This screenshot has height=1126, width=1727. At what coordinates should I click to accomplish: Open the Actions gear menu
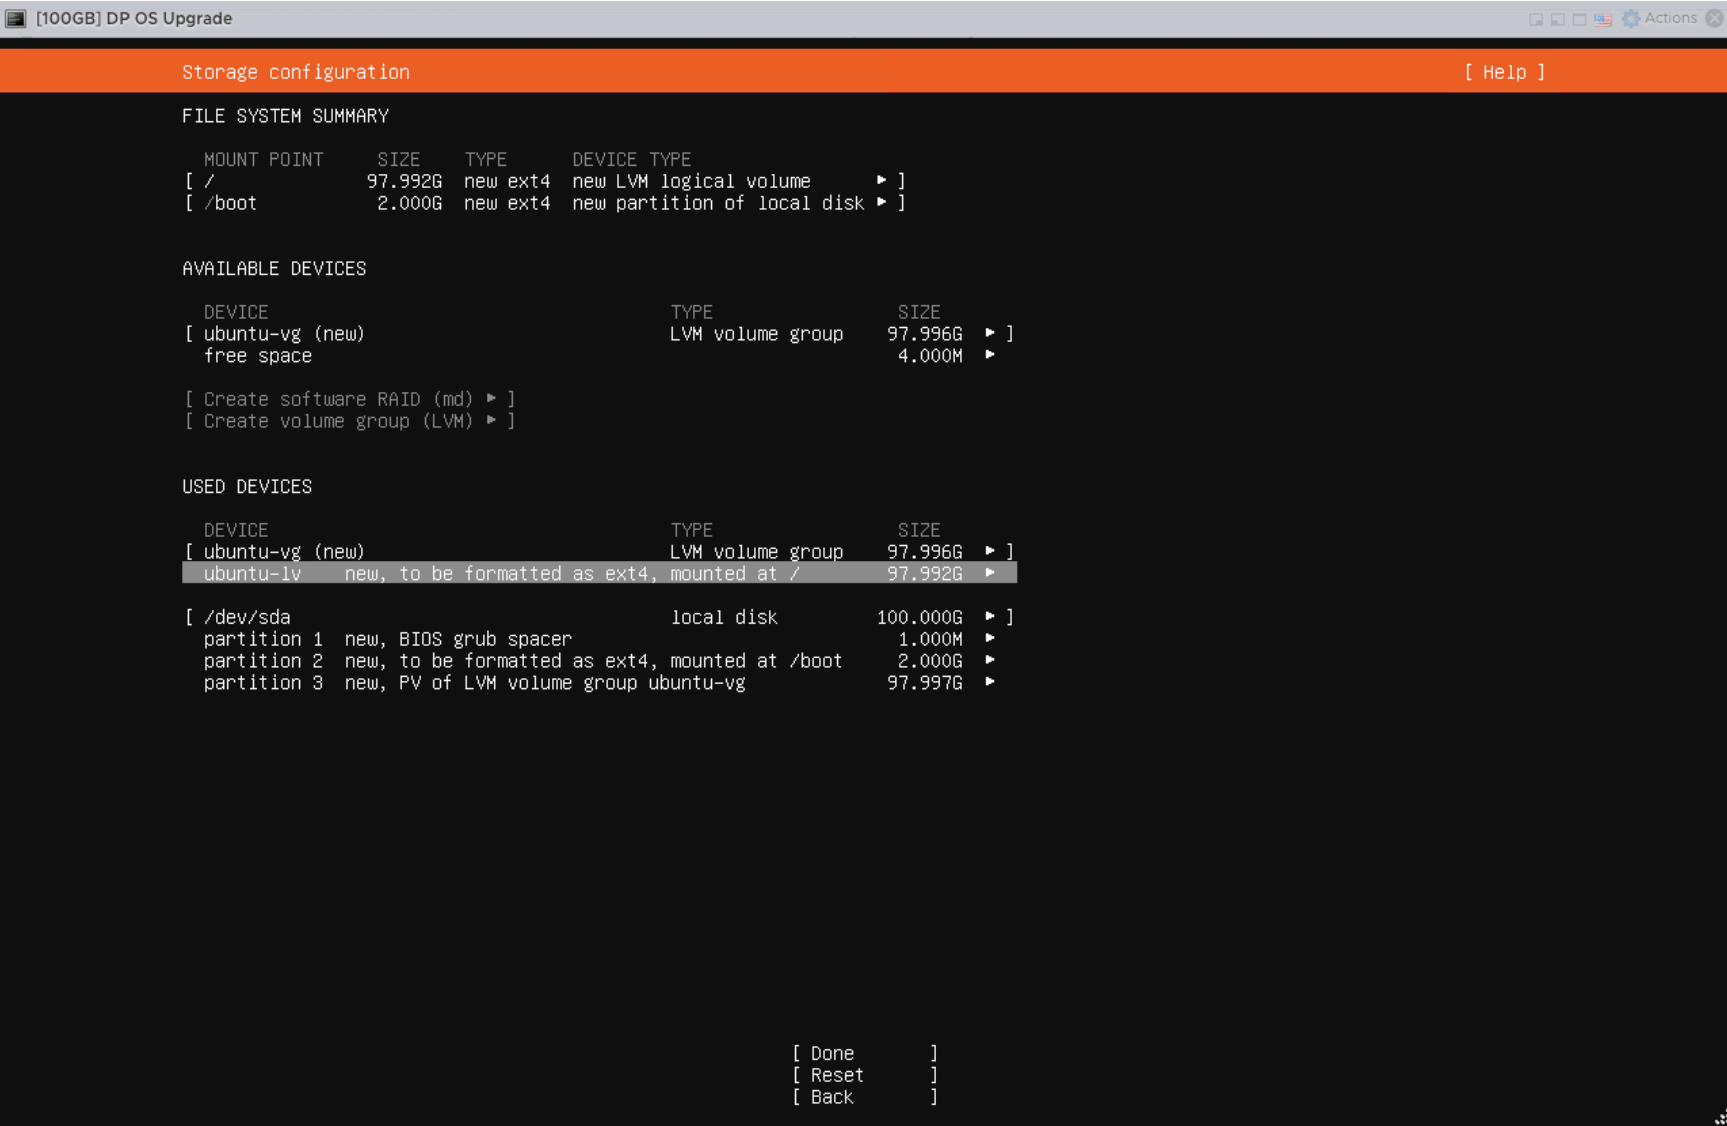pyautogui.click(x=1659, y=18)
